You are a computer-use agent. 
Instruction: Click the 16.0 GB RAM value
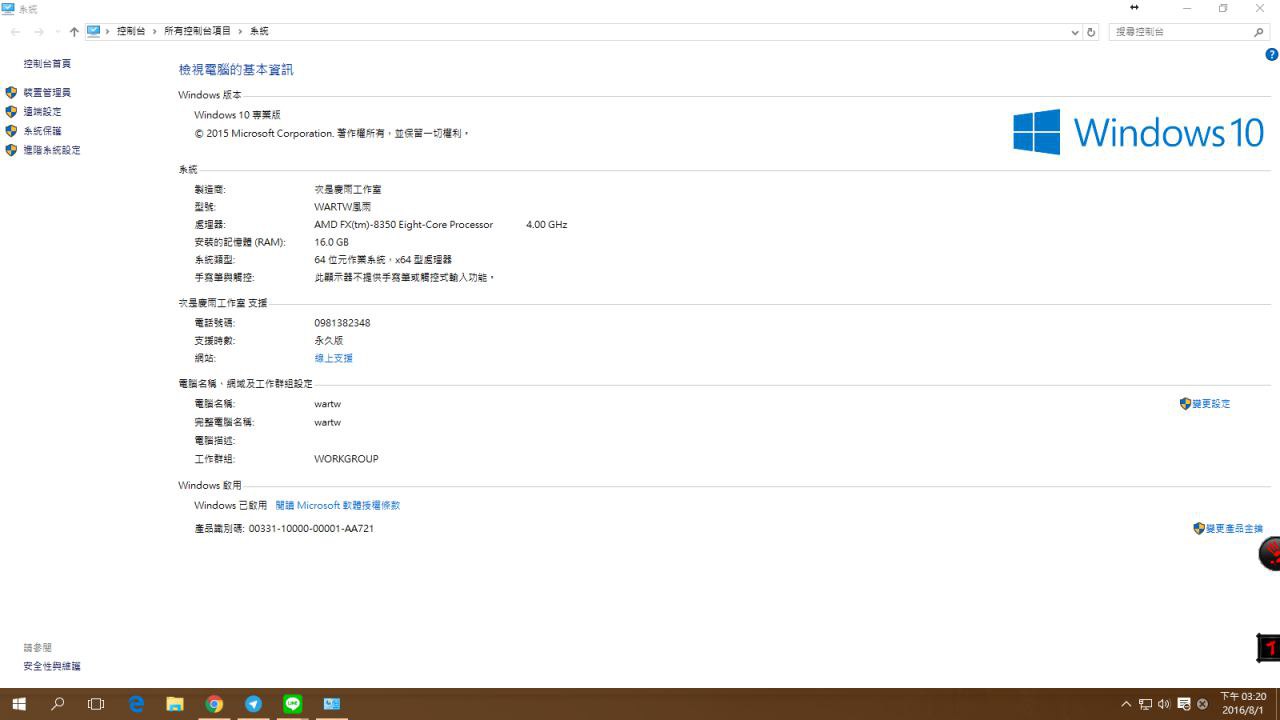click(x=331, y=242)
